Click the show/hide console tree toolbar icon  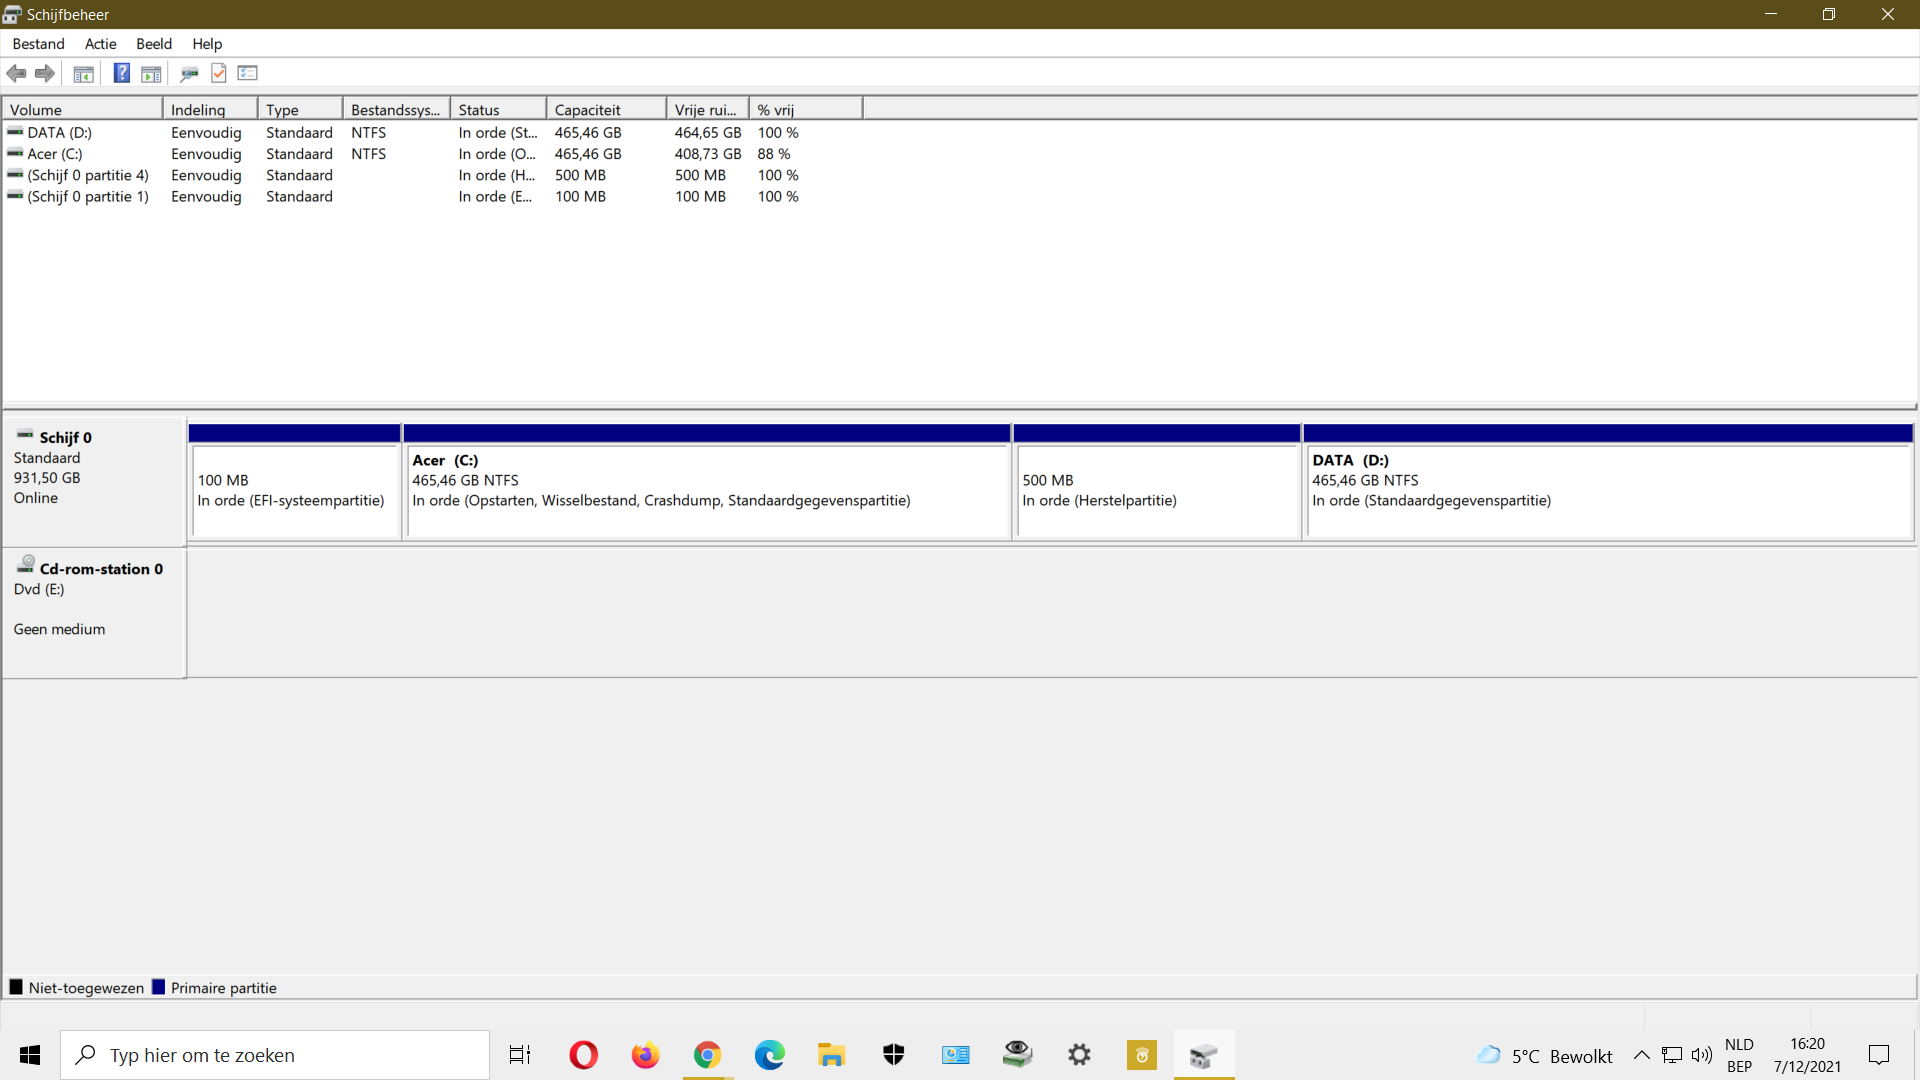[84, 73]
